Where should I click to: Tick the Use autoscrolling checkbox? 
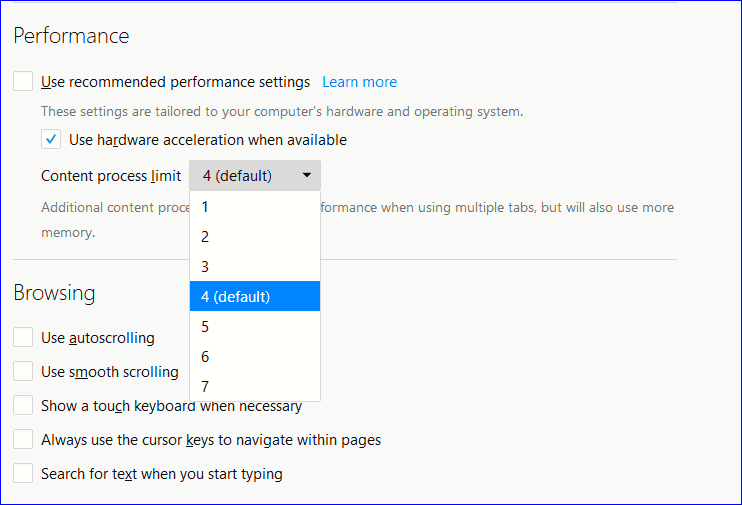pyautogui.click(x=23, y=338)
